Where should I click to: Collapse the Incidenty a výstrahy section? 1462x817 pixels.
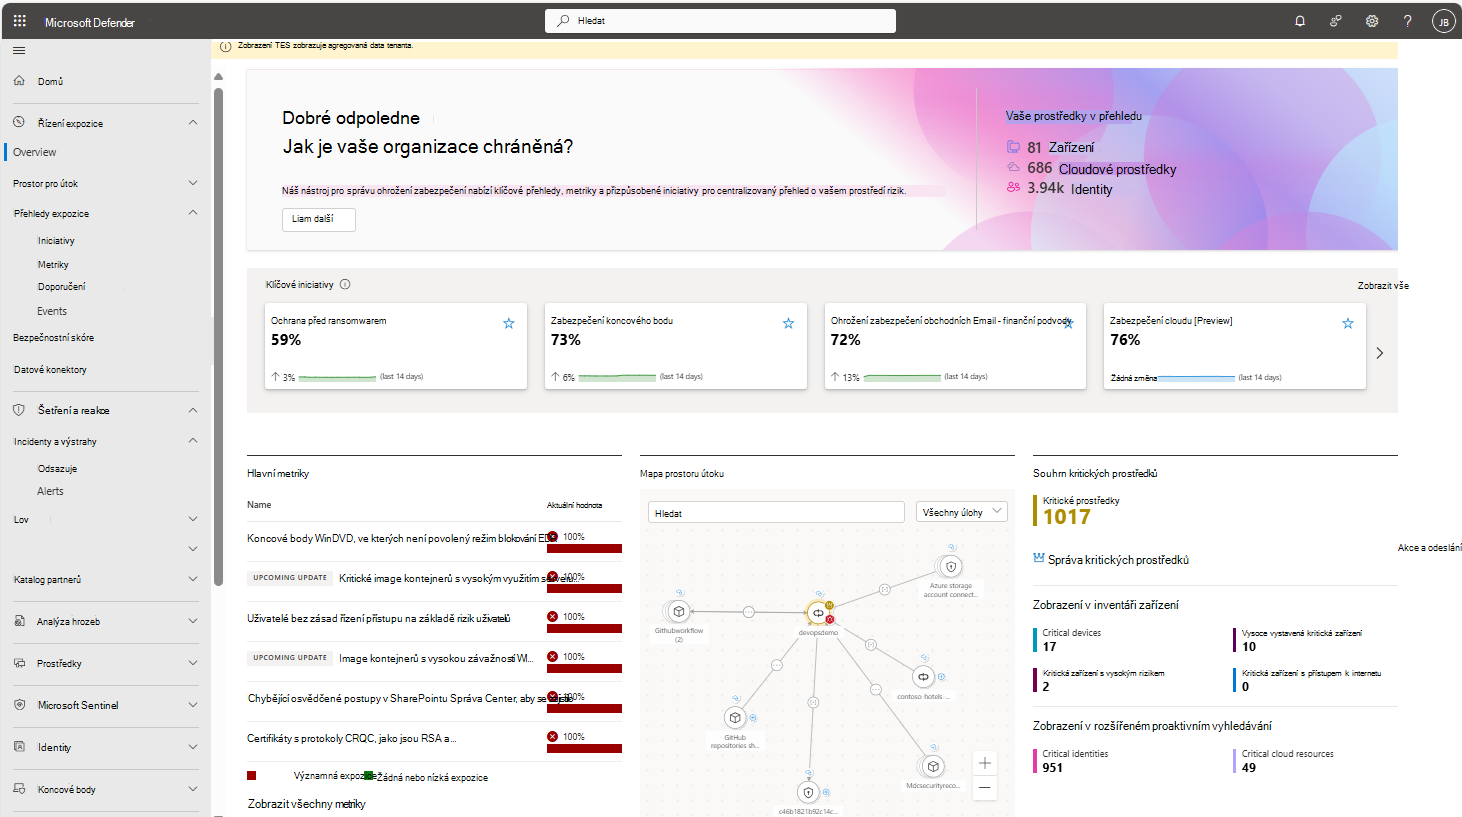[193, 441]
